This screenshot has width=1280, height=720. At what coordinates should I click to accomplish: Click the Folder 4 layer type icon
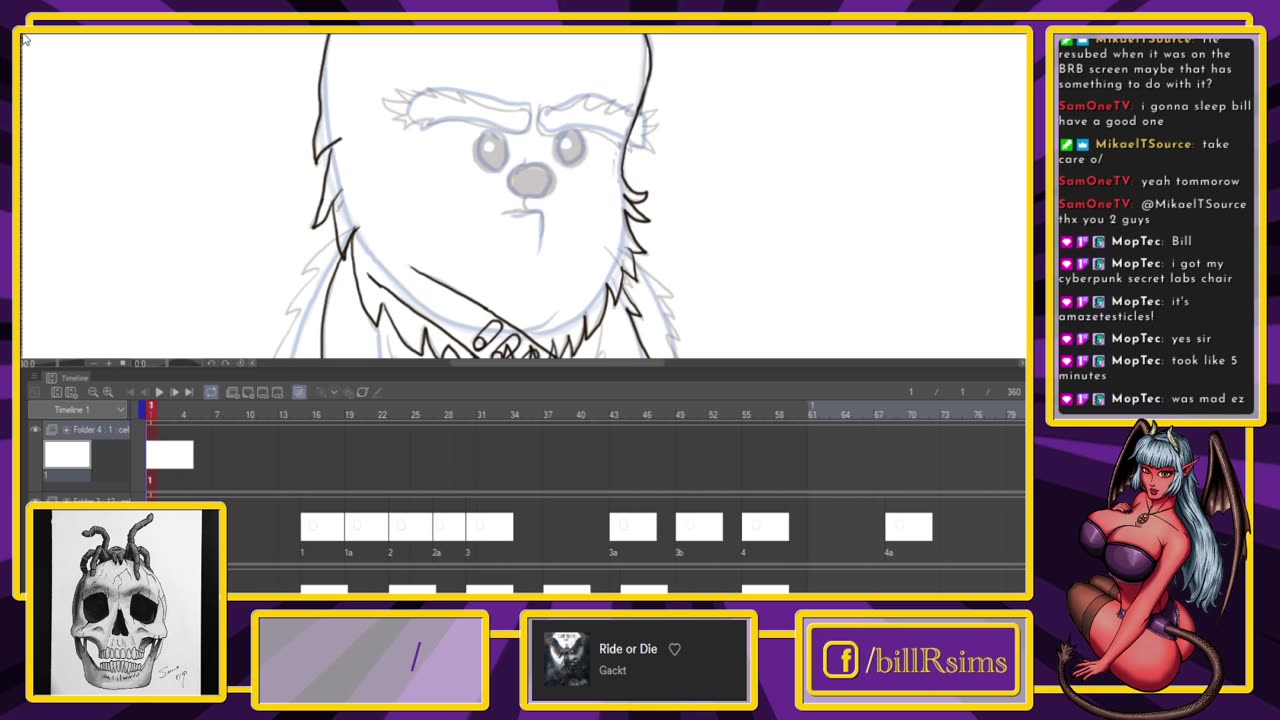(52, 430)
